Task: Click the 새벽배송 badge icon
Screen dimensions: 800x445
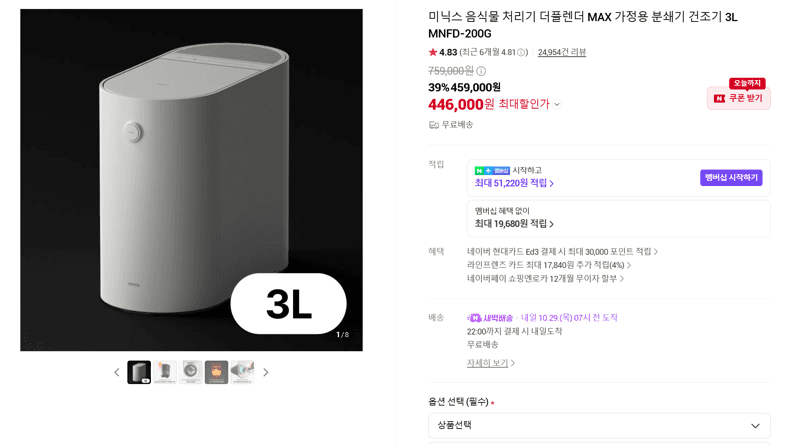Action: (474, 318)
